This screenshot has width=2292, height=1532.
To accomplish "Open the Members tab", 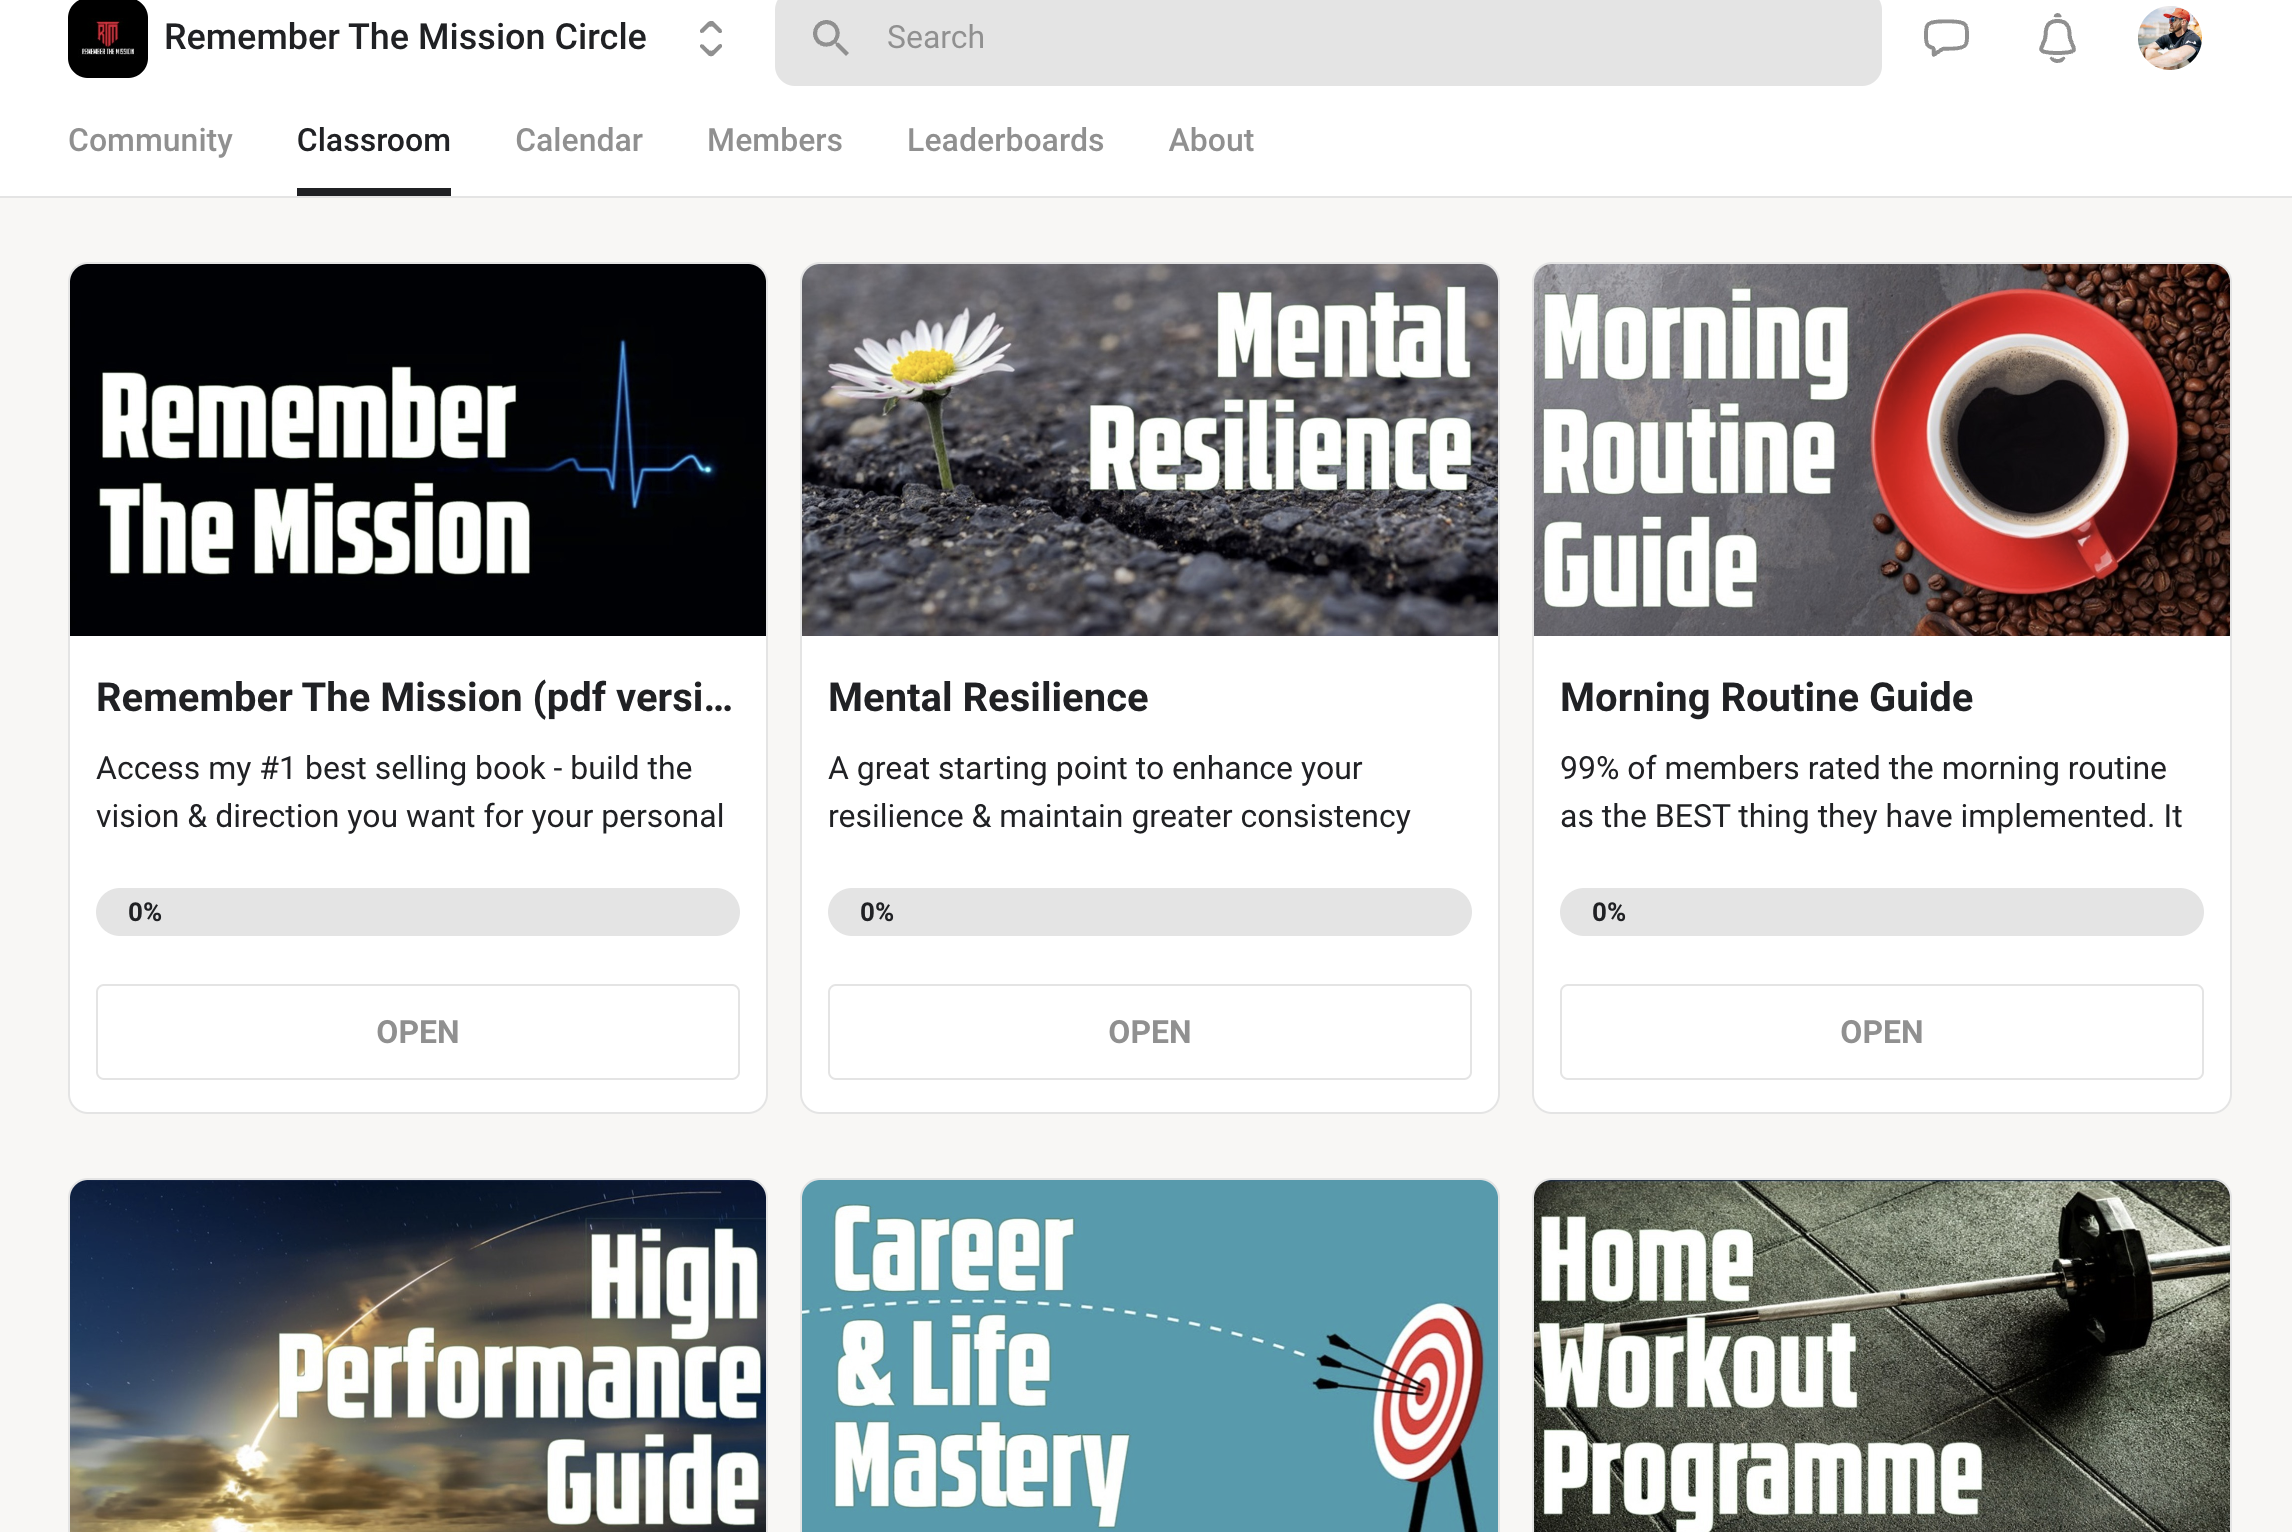I will coord(774,140).
